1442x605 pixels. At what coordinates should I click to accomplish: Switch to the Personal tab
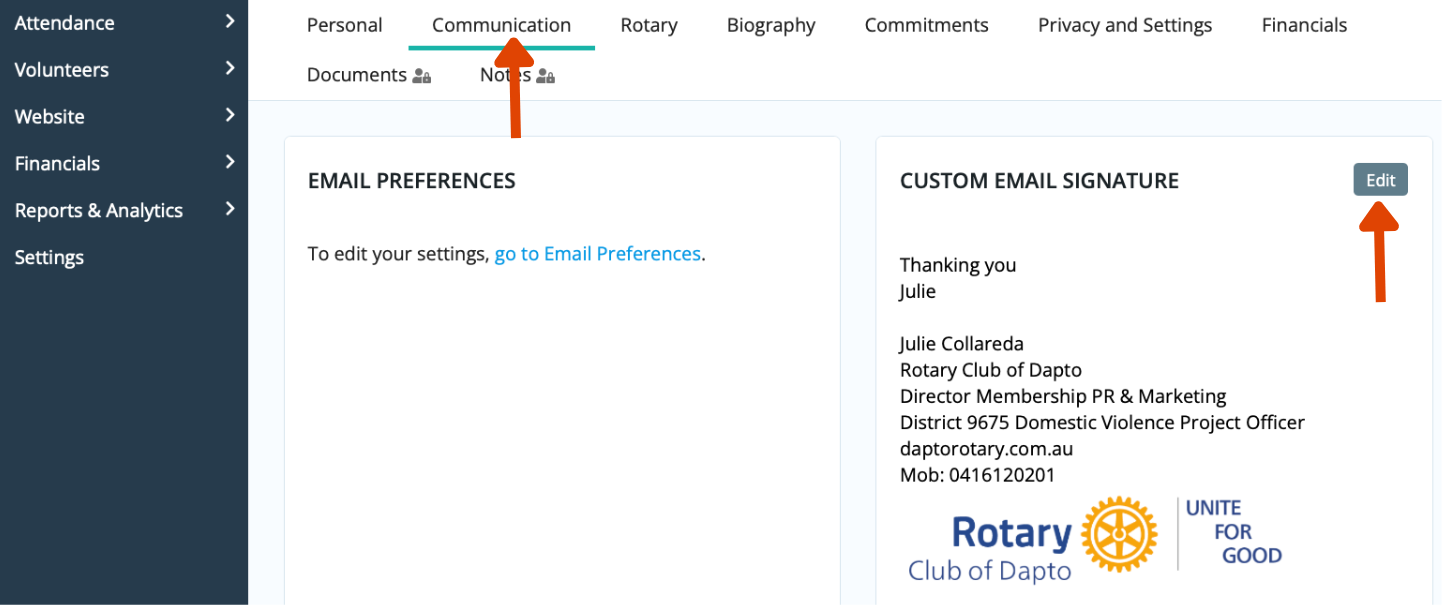tap(344, 25)
